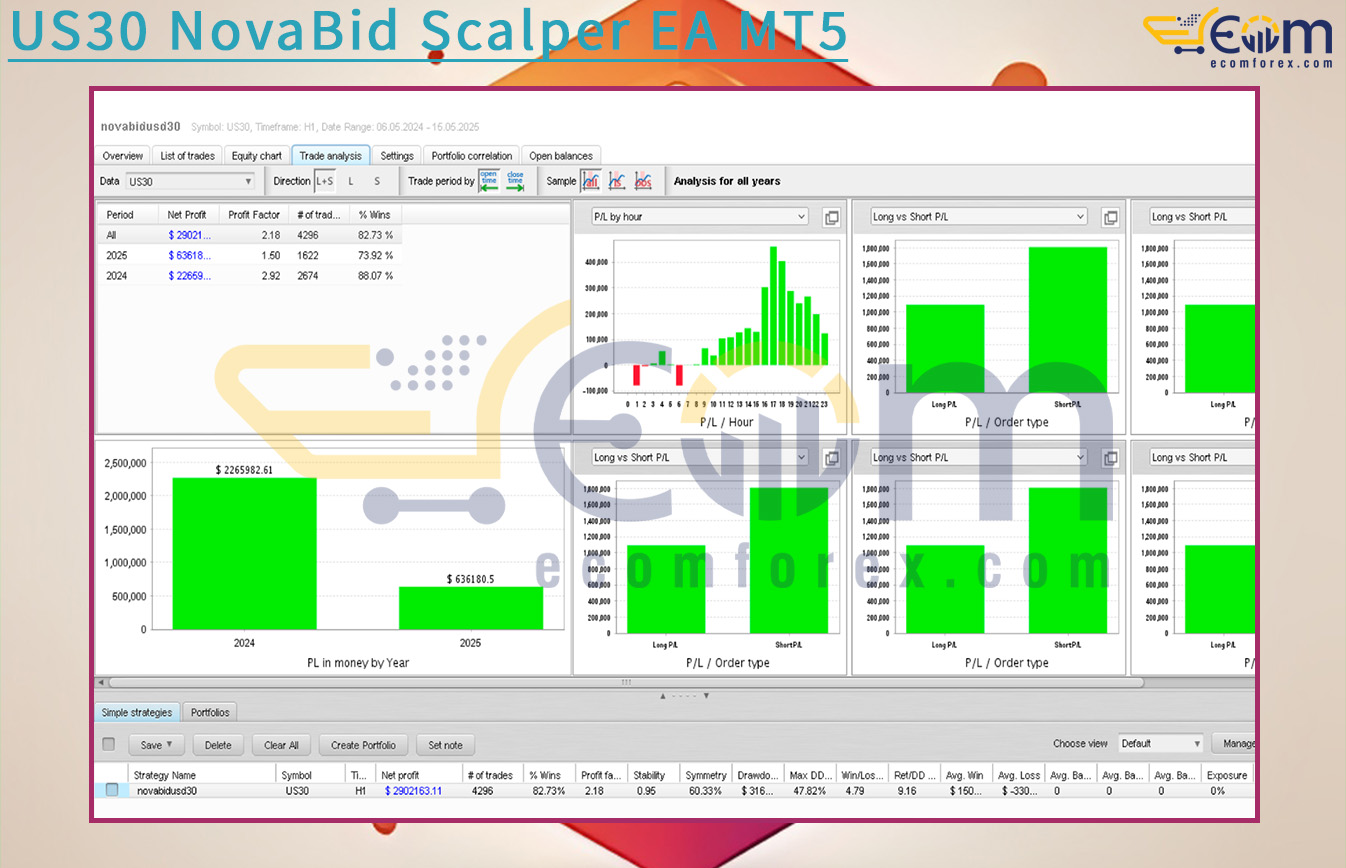Image resolution: width=1346 pixels, height=868 pixels.
Task: Click the Clear All button
Action: pyautogui.click(x=281, y=745)
